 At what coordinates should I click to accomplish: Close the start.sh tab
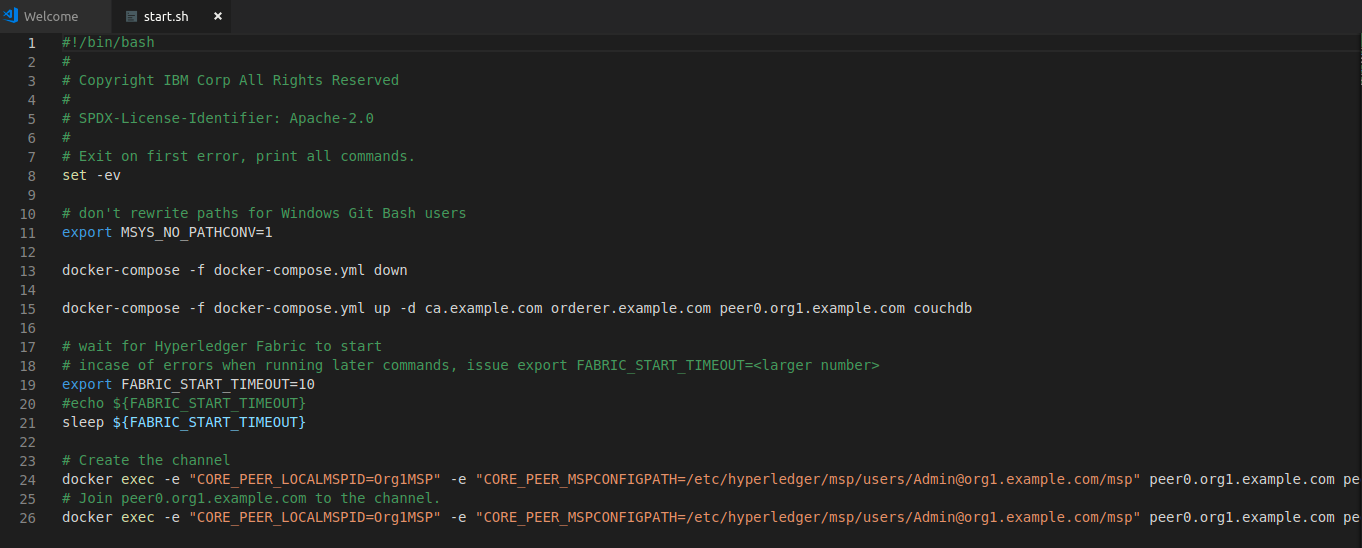pos(218,17)
